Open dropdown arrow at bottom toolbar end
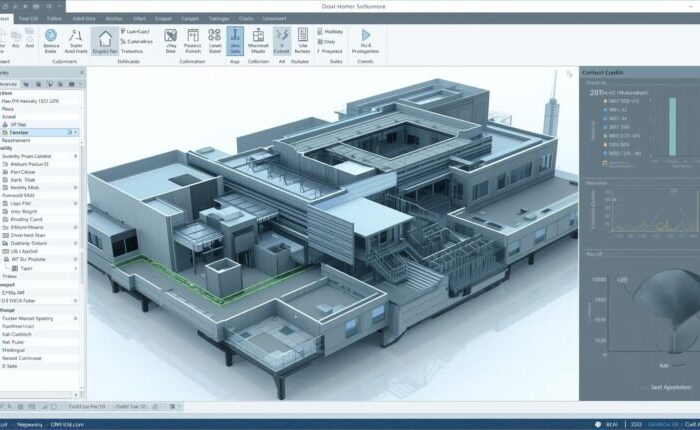The image size is (700, 430). (179, 406)
